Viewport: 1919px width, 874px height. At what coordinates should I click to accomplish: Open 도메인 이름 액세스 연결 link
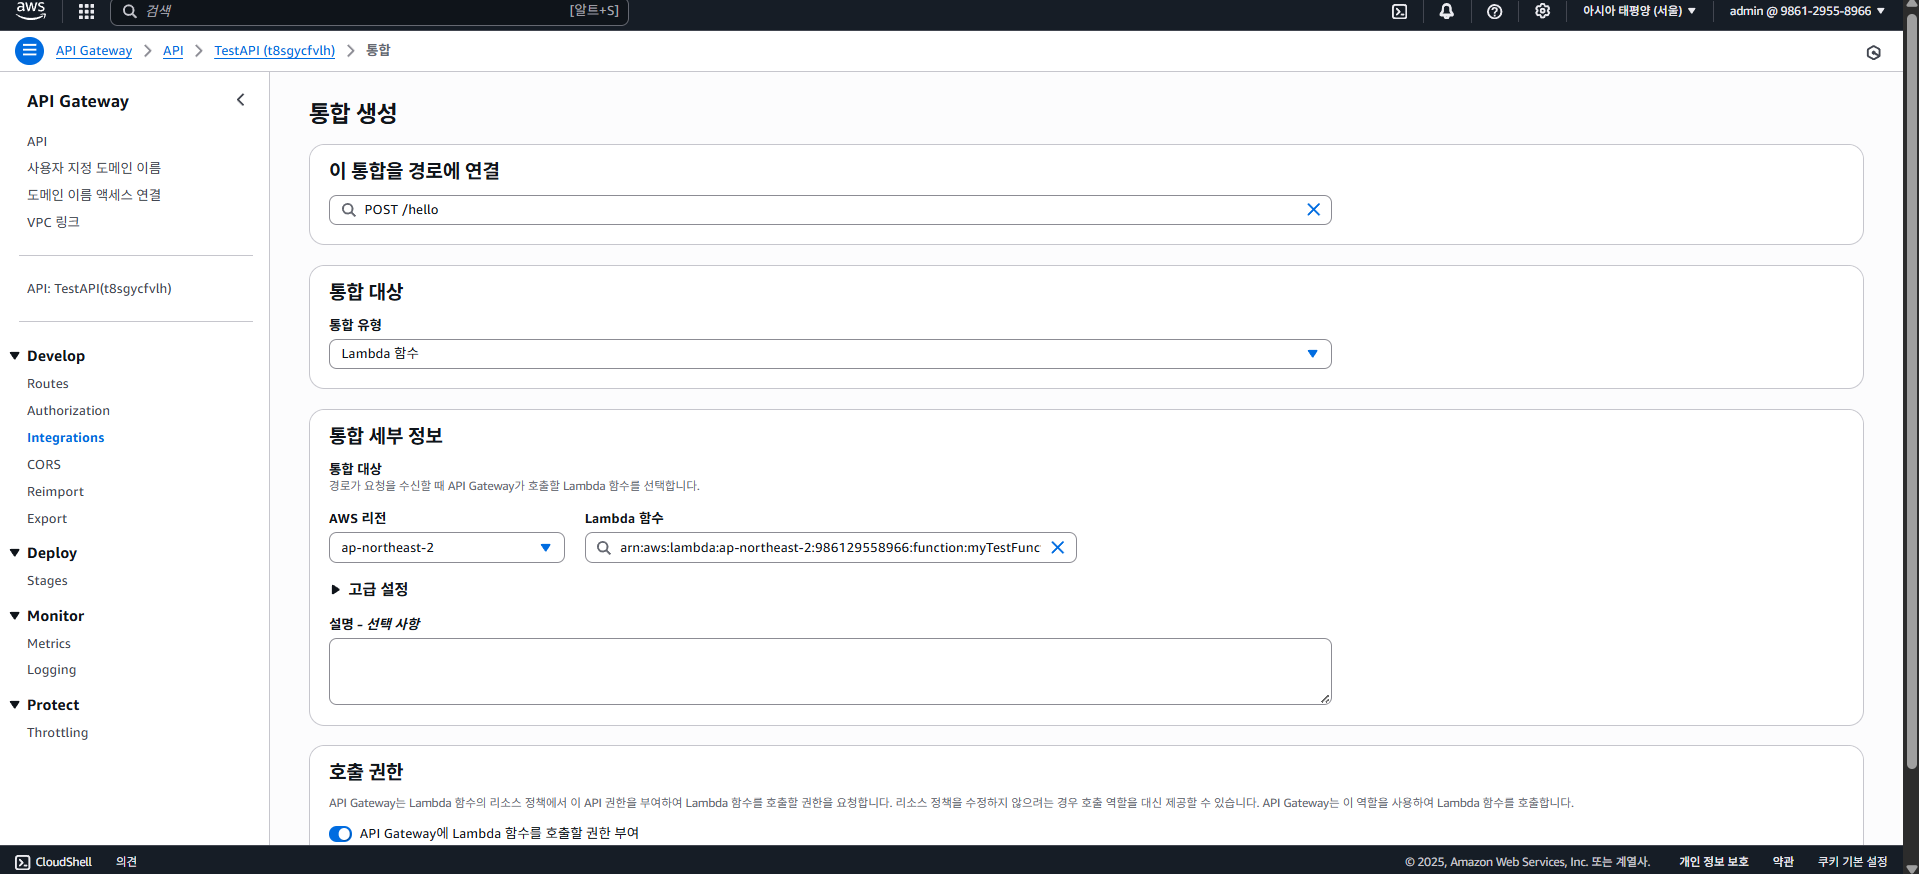(94, 195)
